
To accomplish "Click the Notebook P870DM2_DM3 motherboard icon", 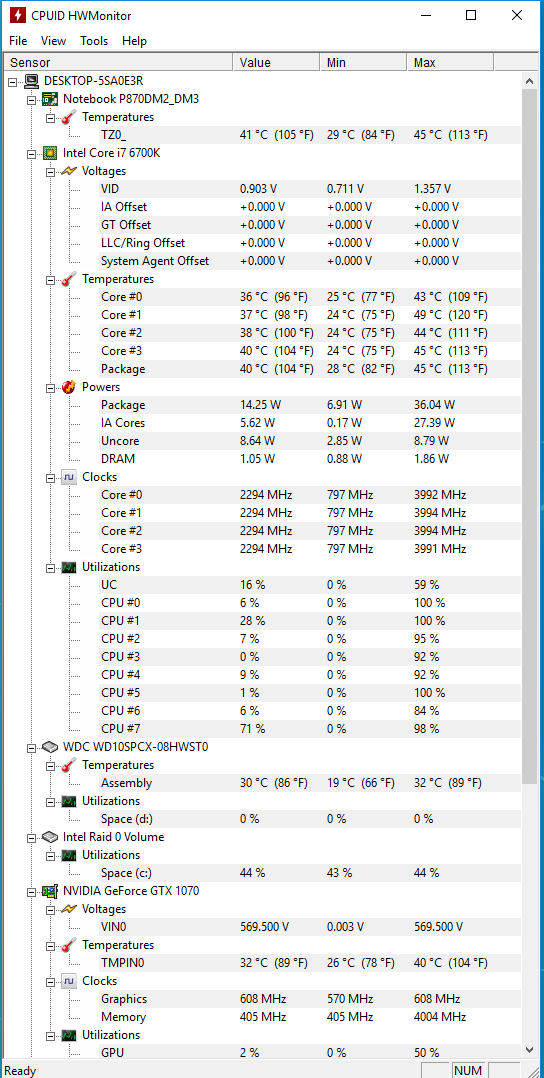I will pos(50,99).
